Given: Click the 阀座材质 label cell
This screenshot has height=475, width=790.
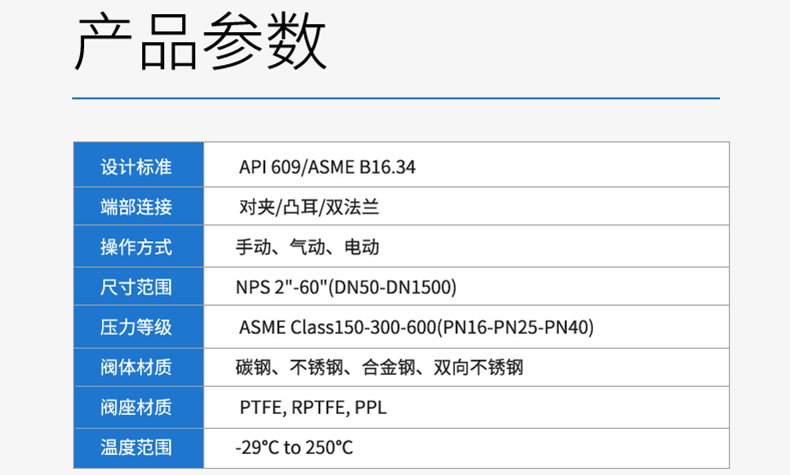Looking at the screenshot, I should click(x=137, y=407).
